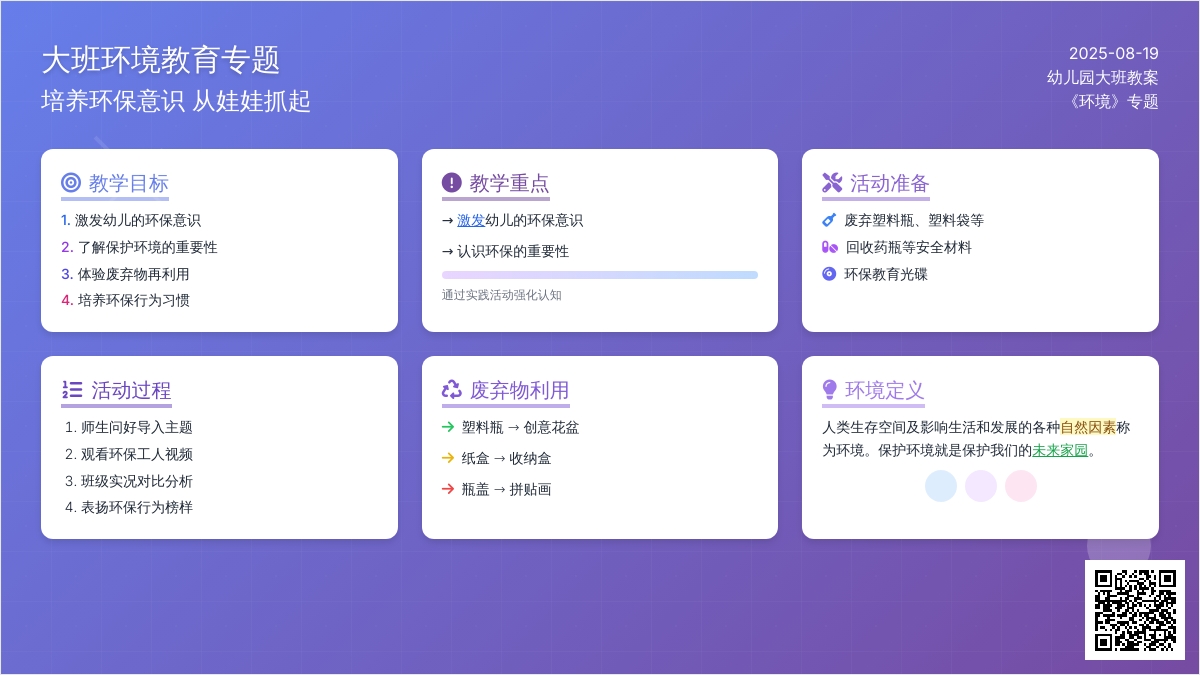Click the disc icon next to 环保教育光碟
The width and height of the screenshot is (1200, 675).
829,274
